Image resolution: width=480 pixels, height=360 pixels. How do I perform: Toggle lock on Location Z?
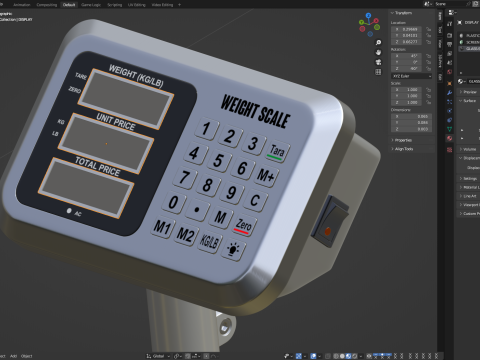(428, 42)
